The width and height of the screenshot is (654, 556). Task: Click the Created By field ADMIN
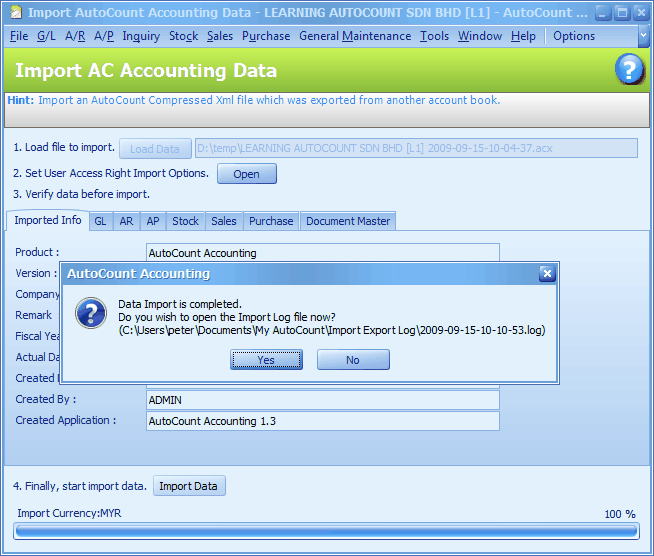coord(323,400)
